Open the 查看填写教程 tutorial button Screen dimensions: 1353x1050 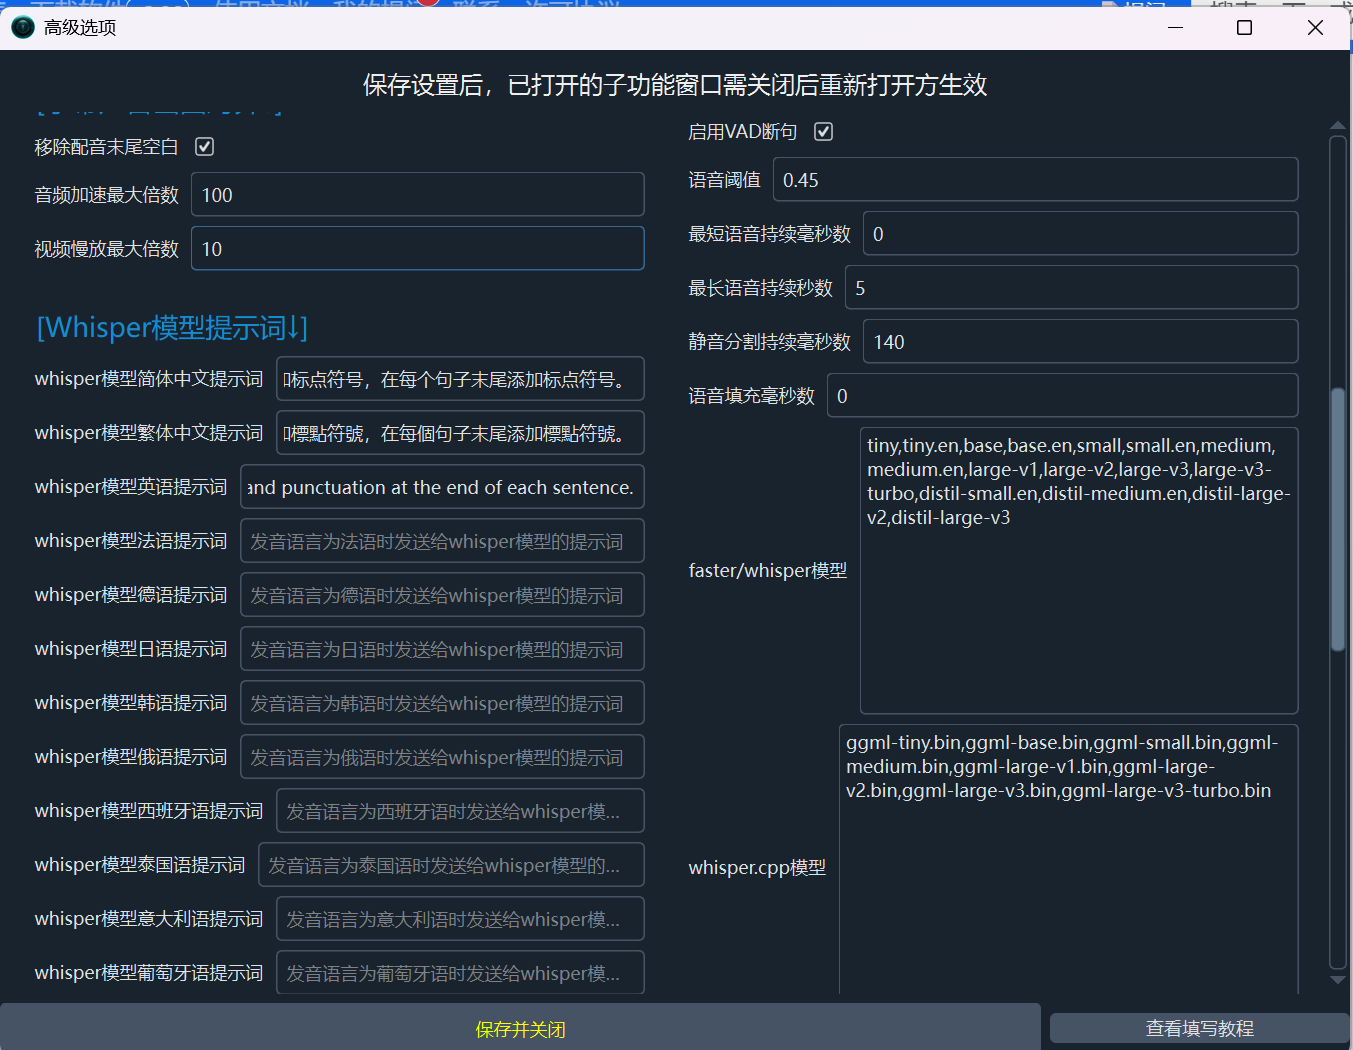[1199, 1028]
